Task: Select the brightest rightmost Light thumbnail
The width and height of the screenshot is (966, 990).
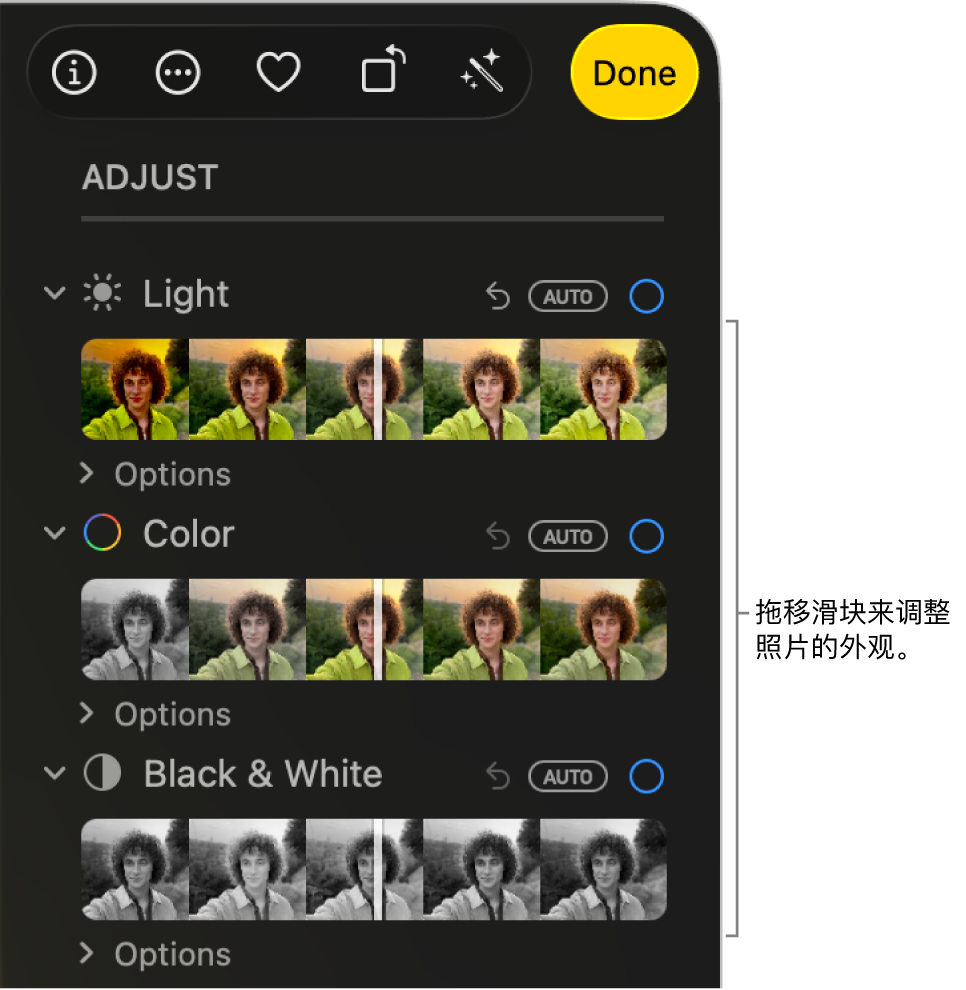Action: [603, 390]
